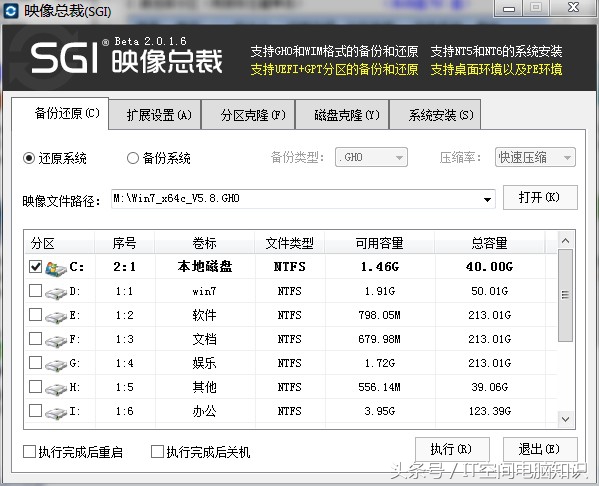Click the 679.98M free space cell
Viewport: 599px width, 486px height.
tap(379, 339)
